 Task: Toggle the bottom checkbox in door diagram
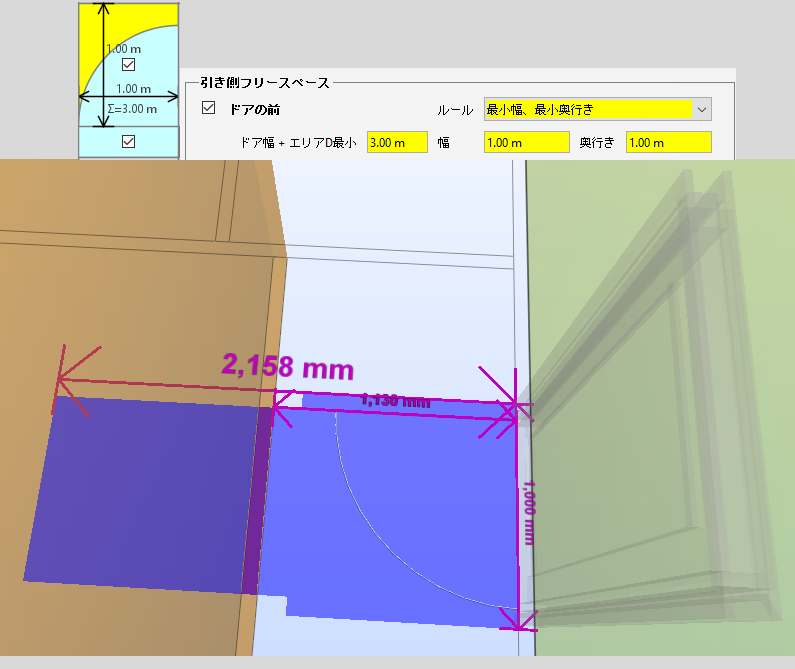tap(129, 142)
